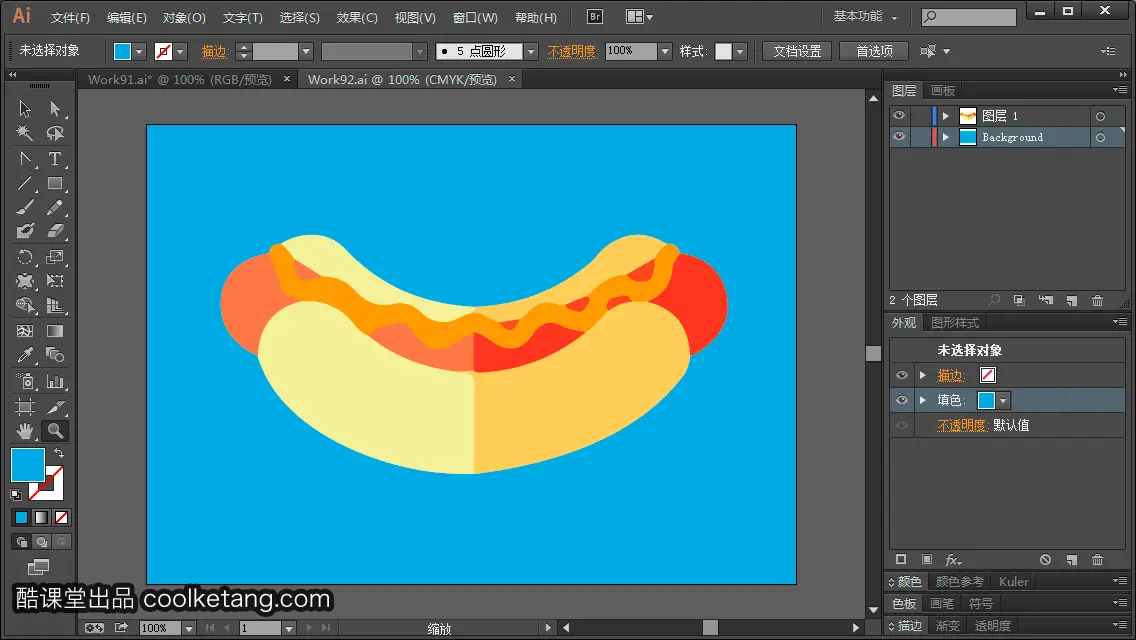Expand the Background layer contents

(945, 137)
